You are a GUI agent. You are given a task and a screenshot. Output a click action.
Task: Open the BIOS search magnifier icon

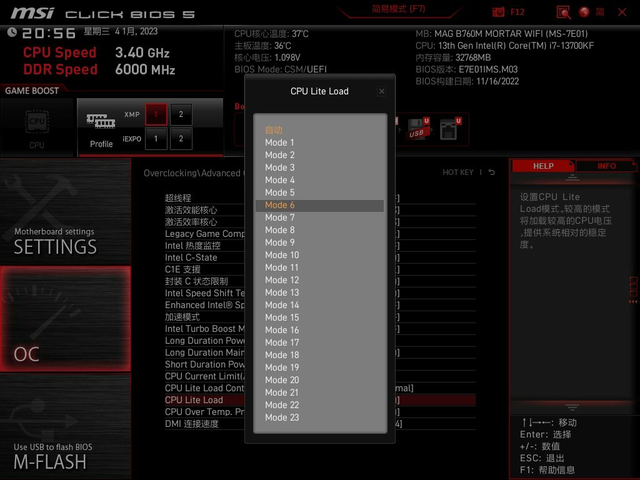pyautogui.click(x=563, y=12)
